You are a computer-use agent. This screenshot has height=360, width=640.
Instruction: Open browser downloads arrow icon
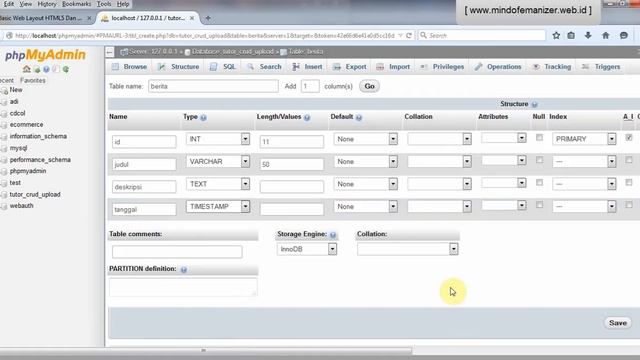[x=588, y=36]
